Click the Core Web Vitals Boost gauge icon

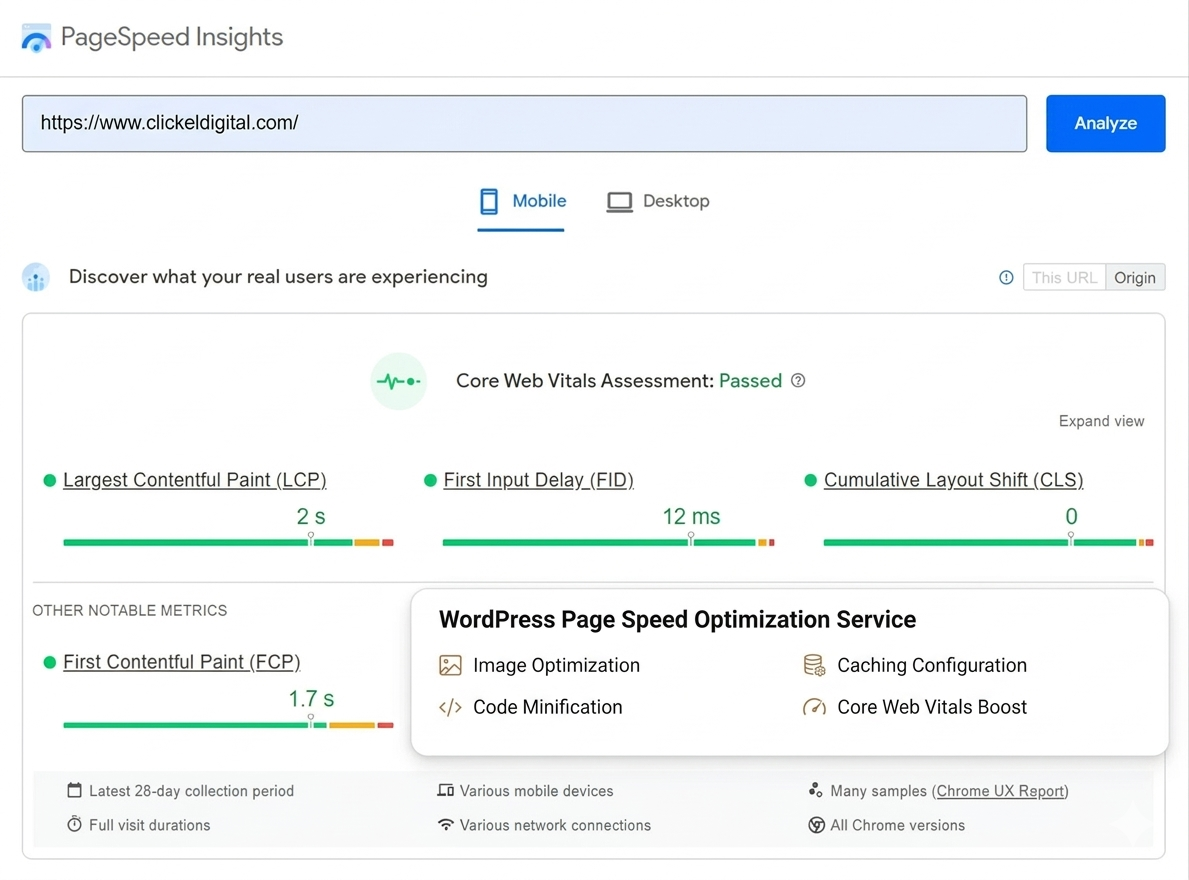tap(814, 707)
